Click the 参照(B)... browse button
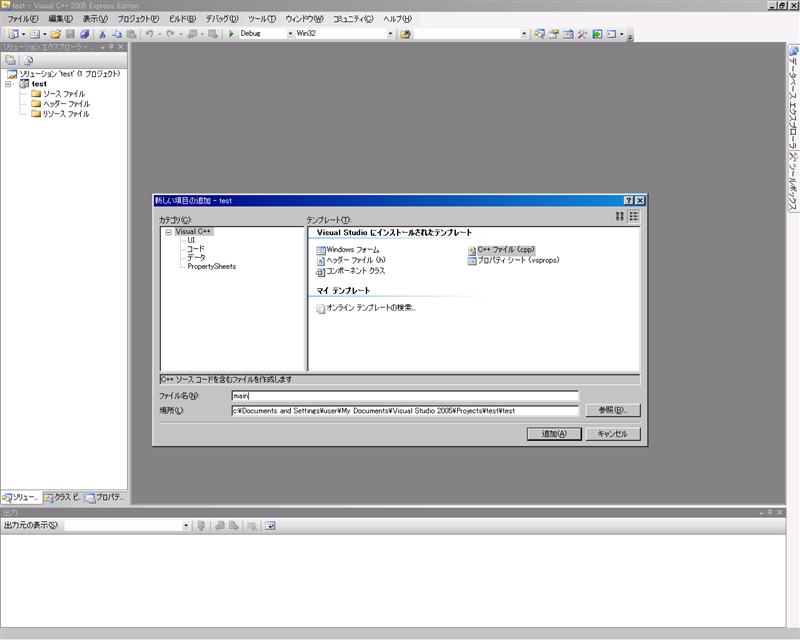Screen dimensions: 800x640 (x=612, y=410)
